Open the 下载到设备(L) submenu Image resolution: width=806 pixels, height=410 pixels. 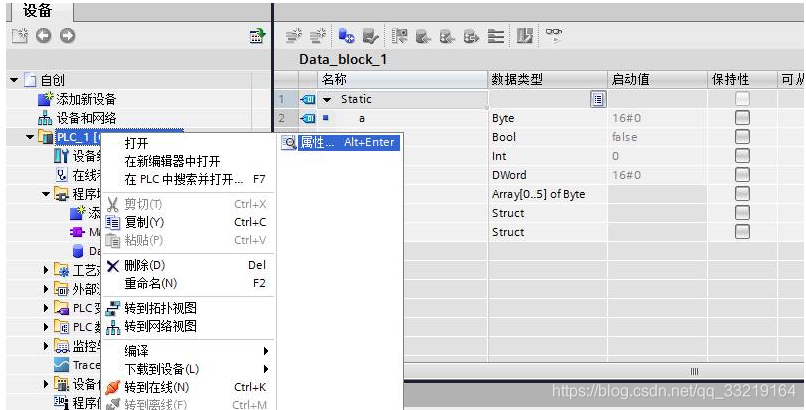(x=187, y=369)
